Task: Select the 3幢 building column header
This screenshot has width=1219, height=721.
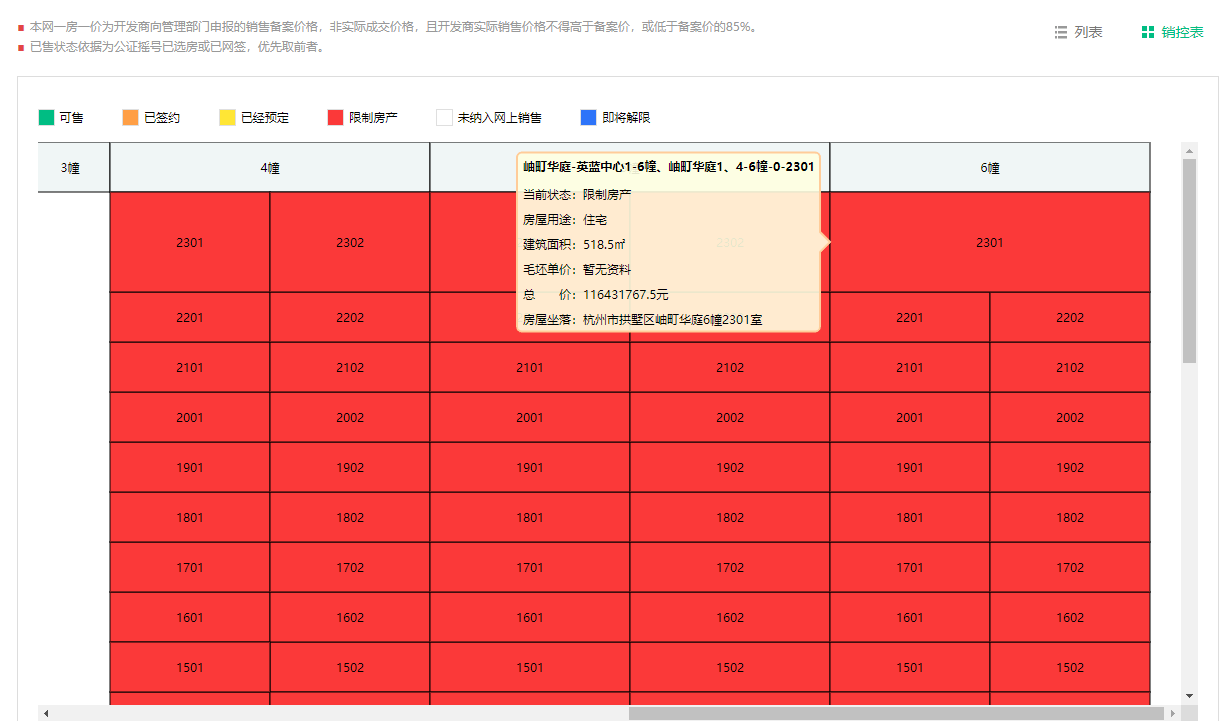Action: coord(71,168)
